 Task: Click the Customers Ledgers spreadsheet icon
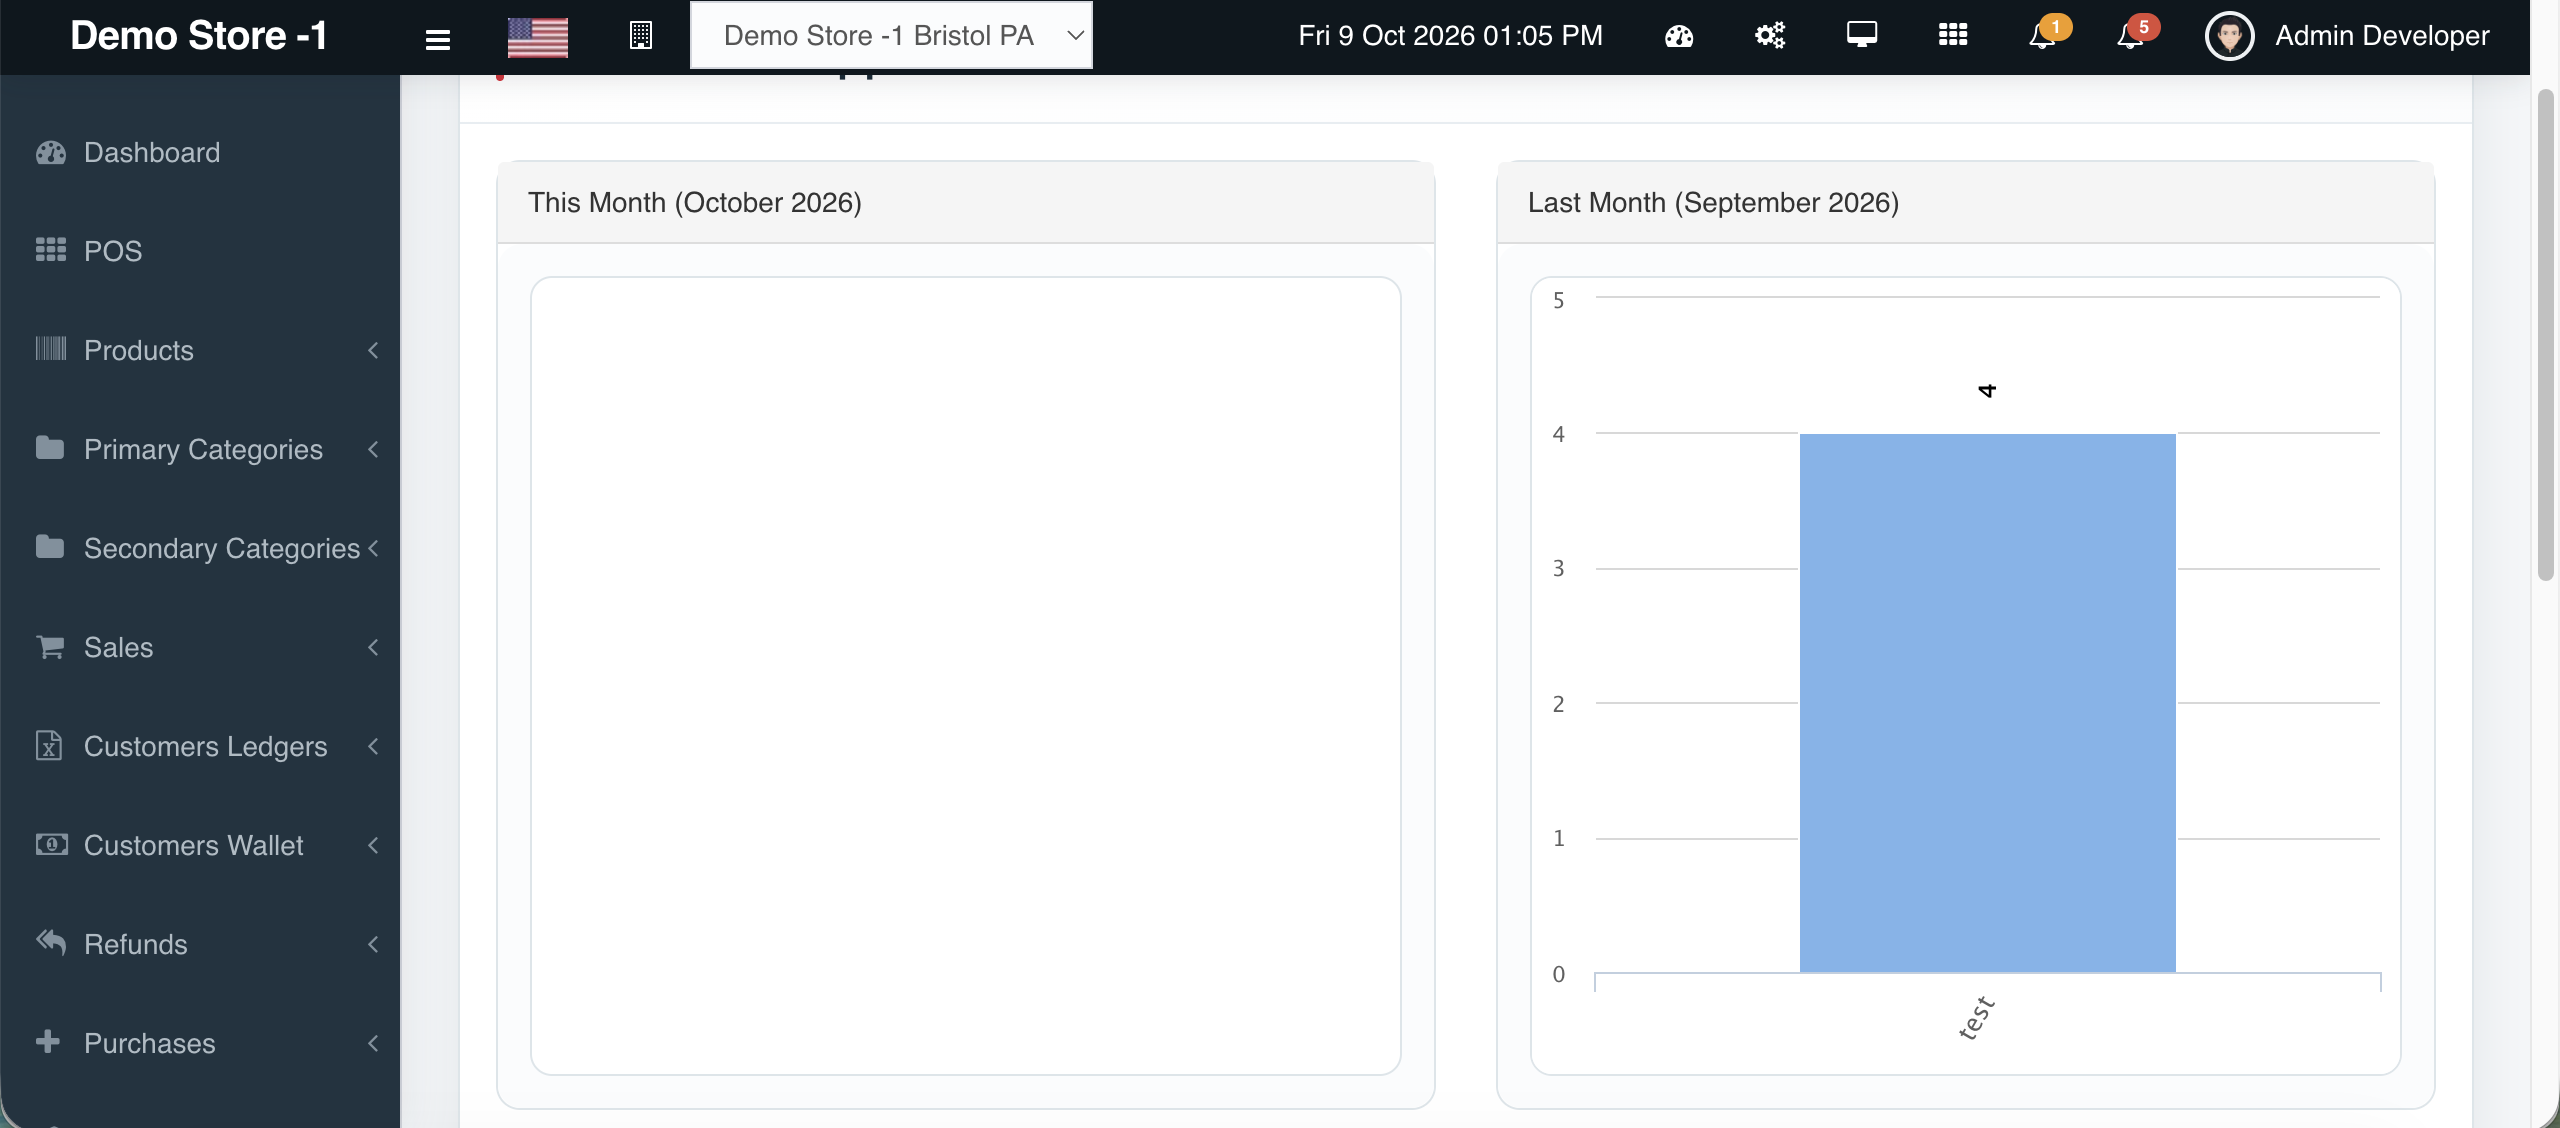click(49, 745)
